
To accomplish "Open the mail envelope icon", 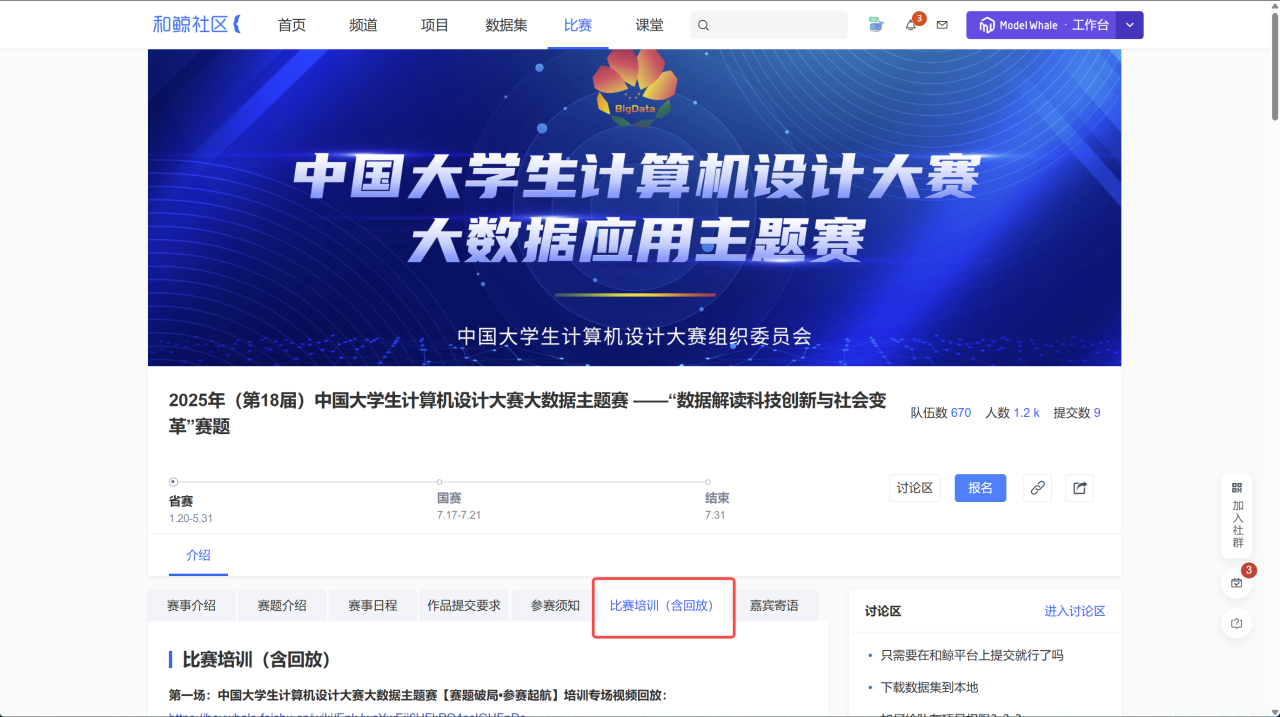I will (942, 25).
